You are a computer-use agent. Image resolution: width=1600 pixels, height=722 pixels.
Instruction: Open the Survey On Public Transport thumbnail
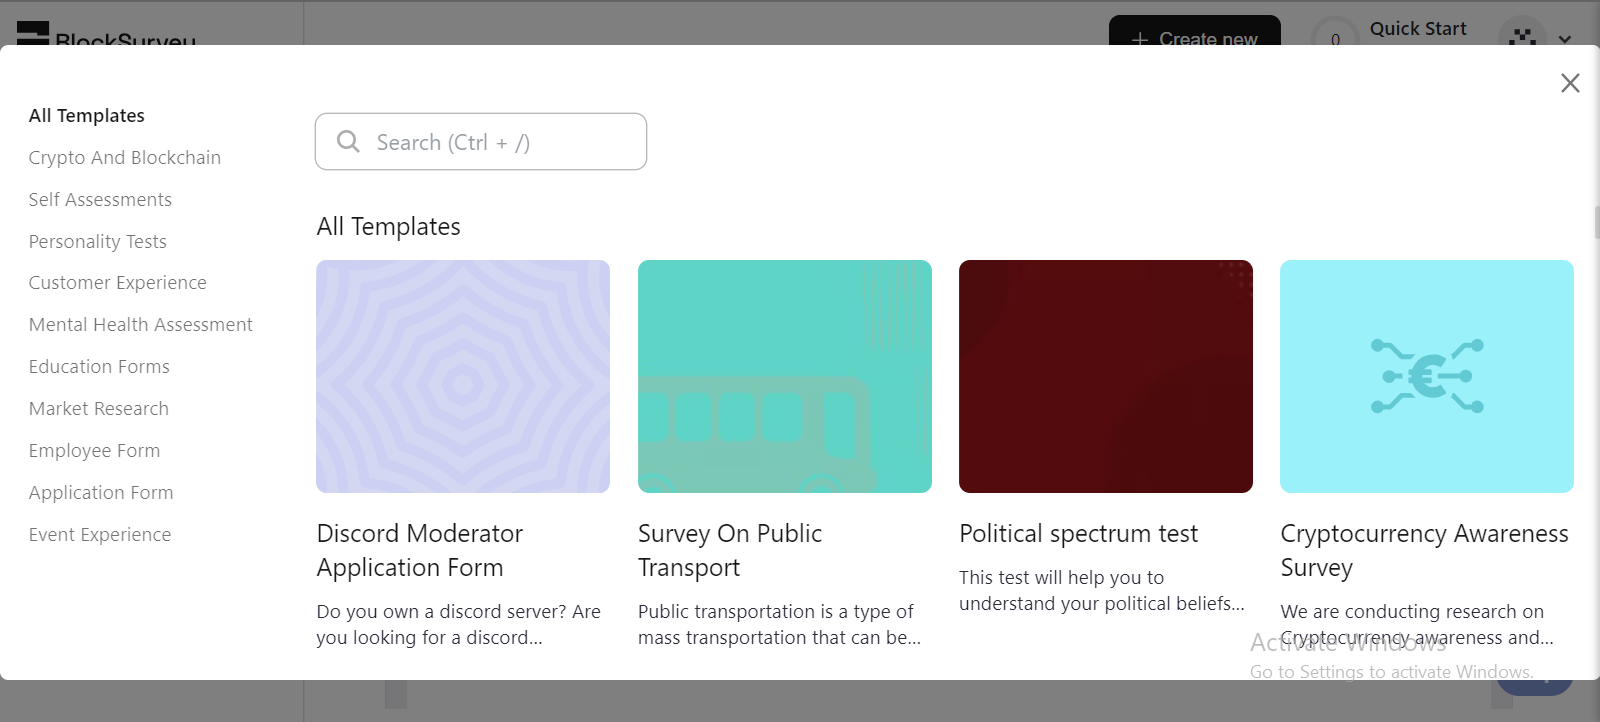click(785, 376)
